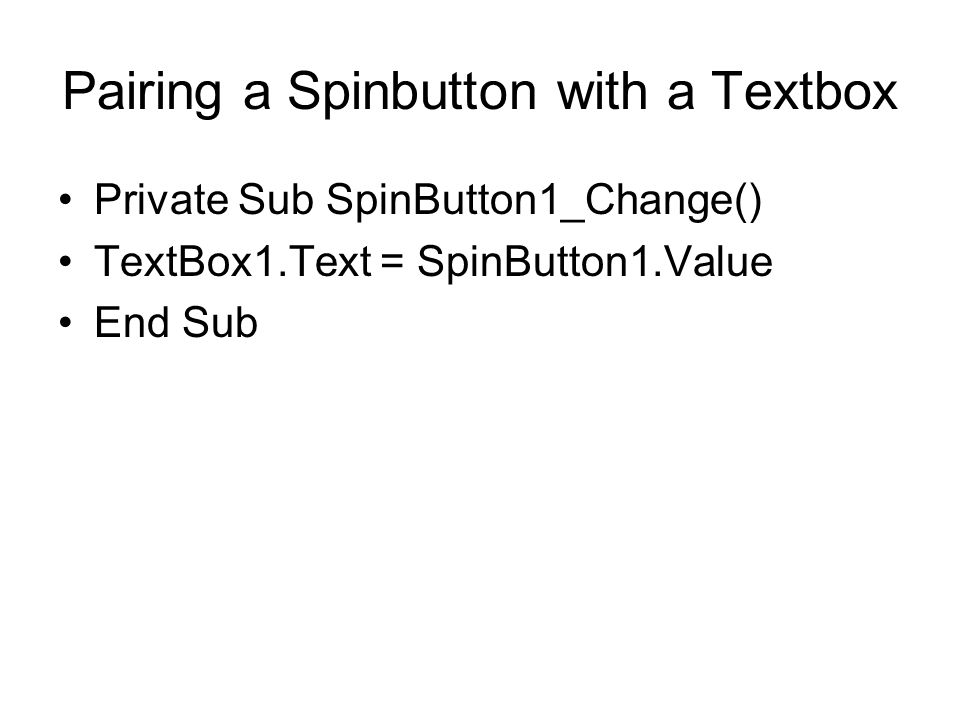Click the bullet point before "Private Sub"
Screen dimensions: 960x720
click(66, 200)
